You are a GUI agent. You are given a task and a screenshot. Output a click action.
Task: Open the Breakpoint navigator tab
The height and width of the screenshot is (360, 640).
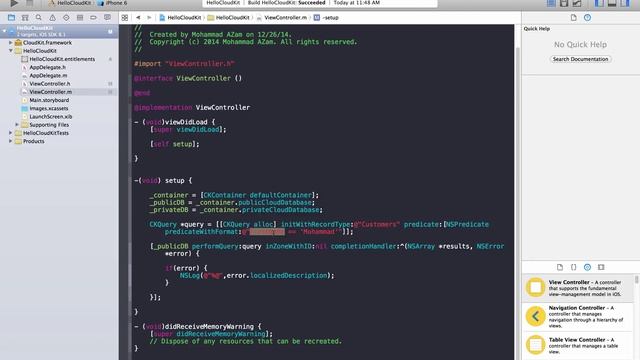tap(93, 18)
